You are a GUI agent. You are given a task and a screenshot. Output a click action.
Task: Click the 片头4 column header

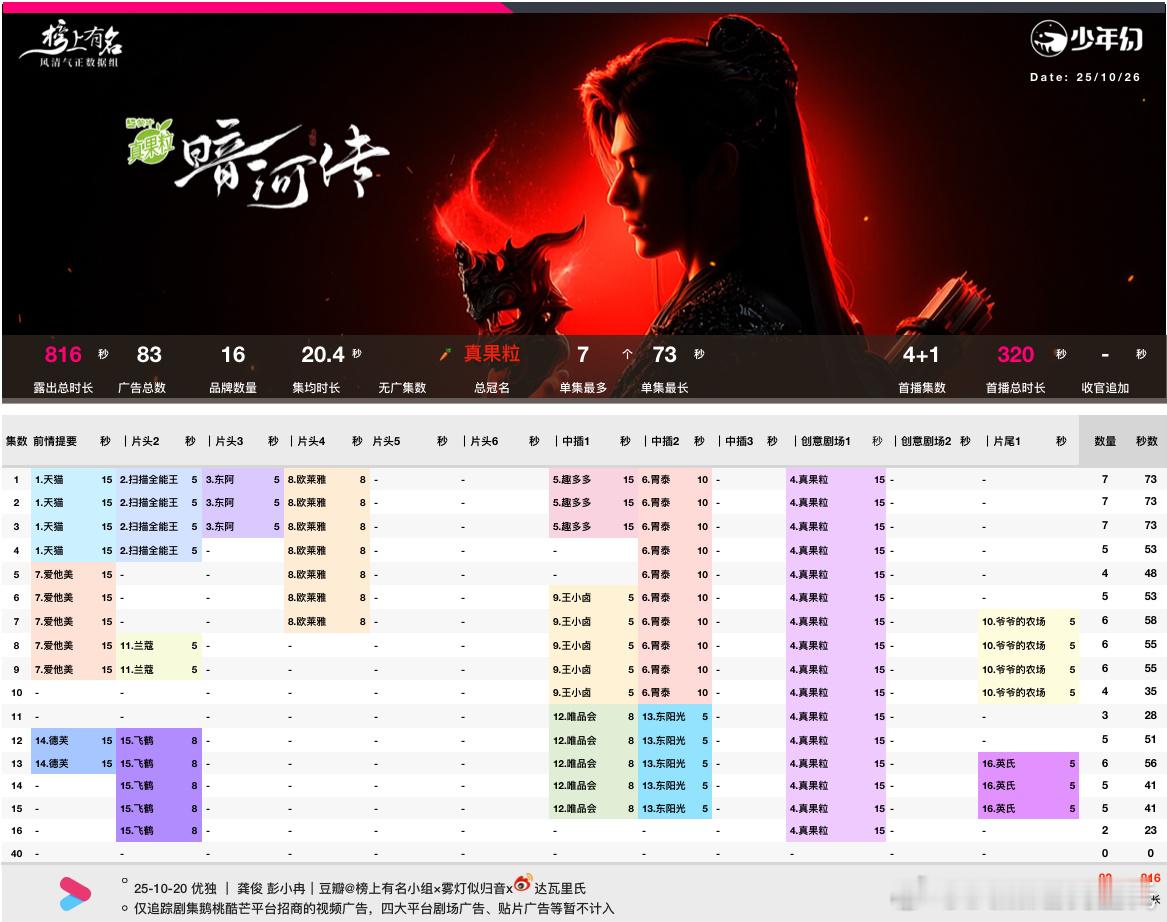click(x=311, y=441)
